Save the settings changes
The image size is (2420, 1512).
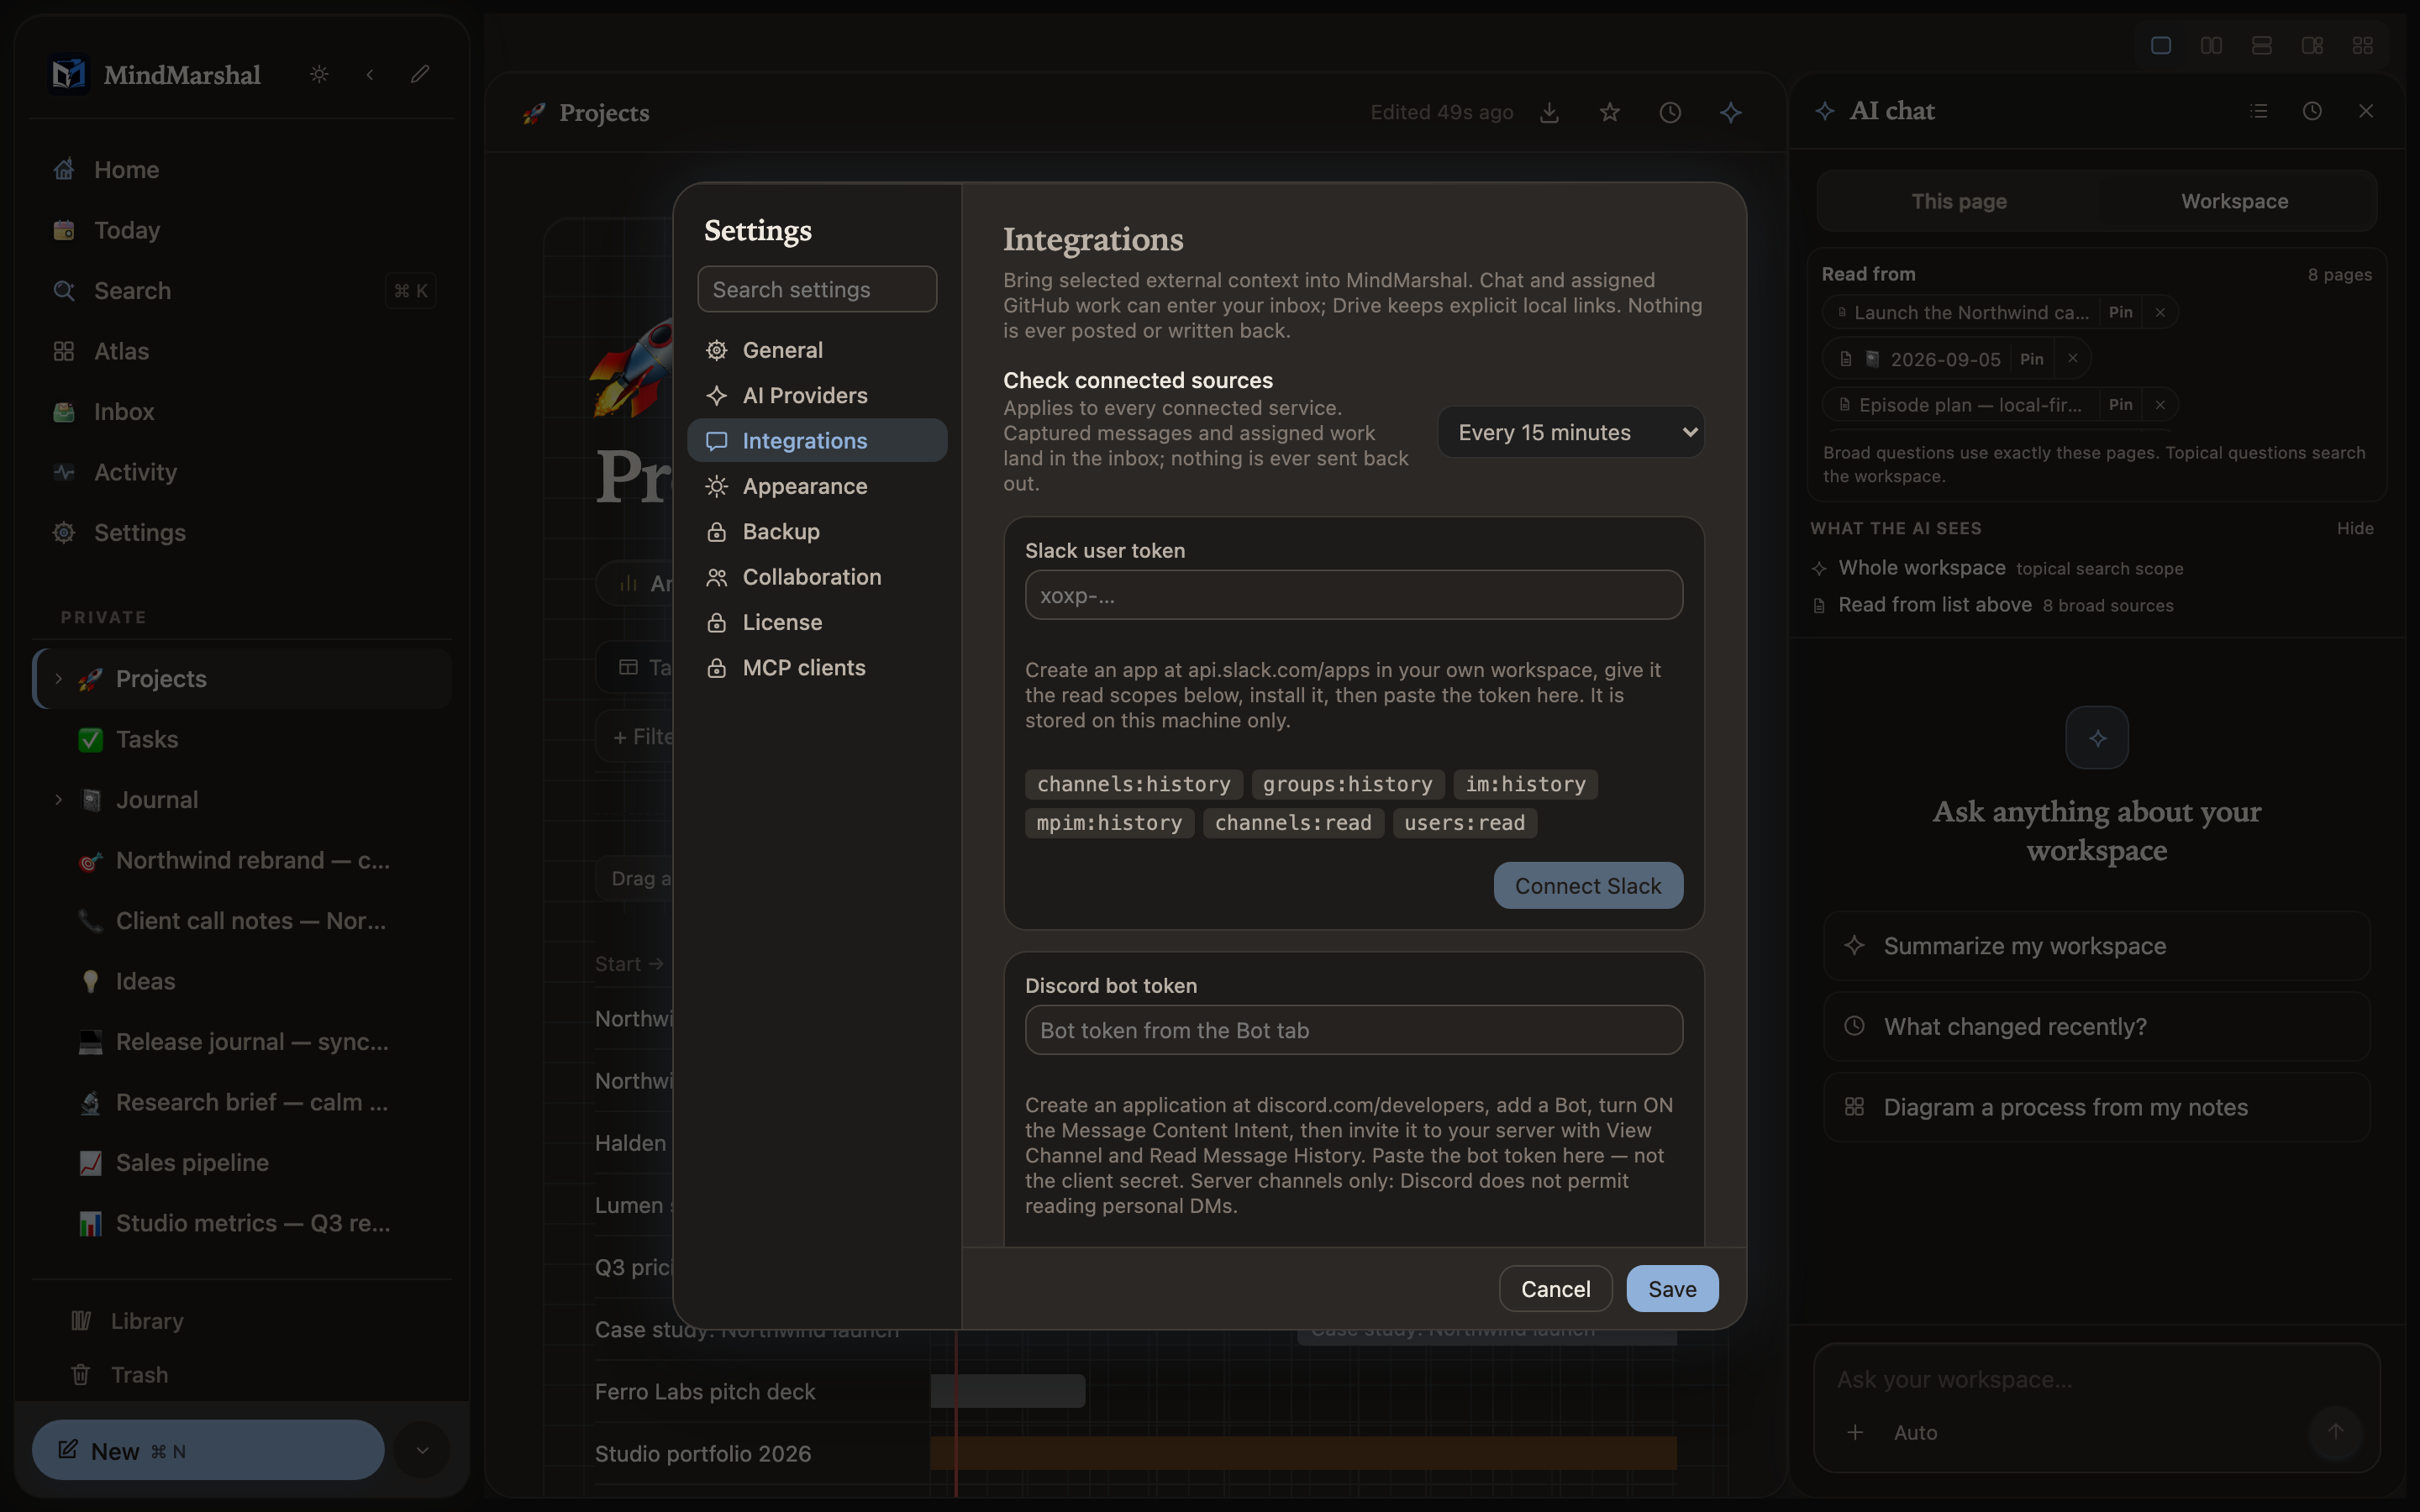point(1672,1289)
